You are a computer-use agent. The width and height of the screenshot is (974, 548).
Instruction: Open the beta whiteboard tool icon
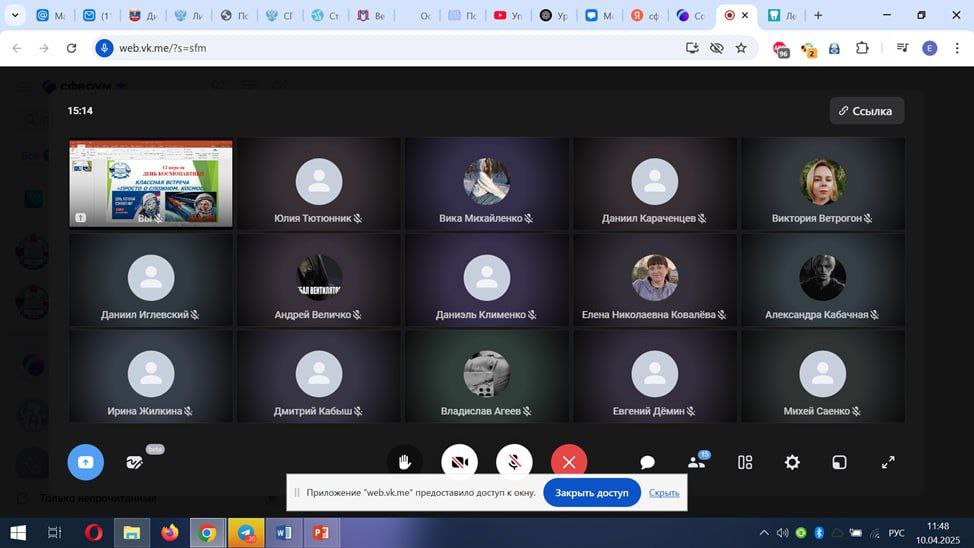pos(135,462)
